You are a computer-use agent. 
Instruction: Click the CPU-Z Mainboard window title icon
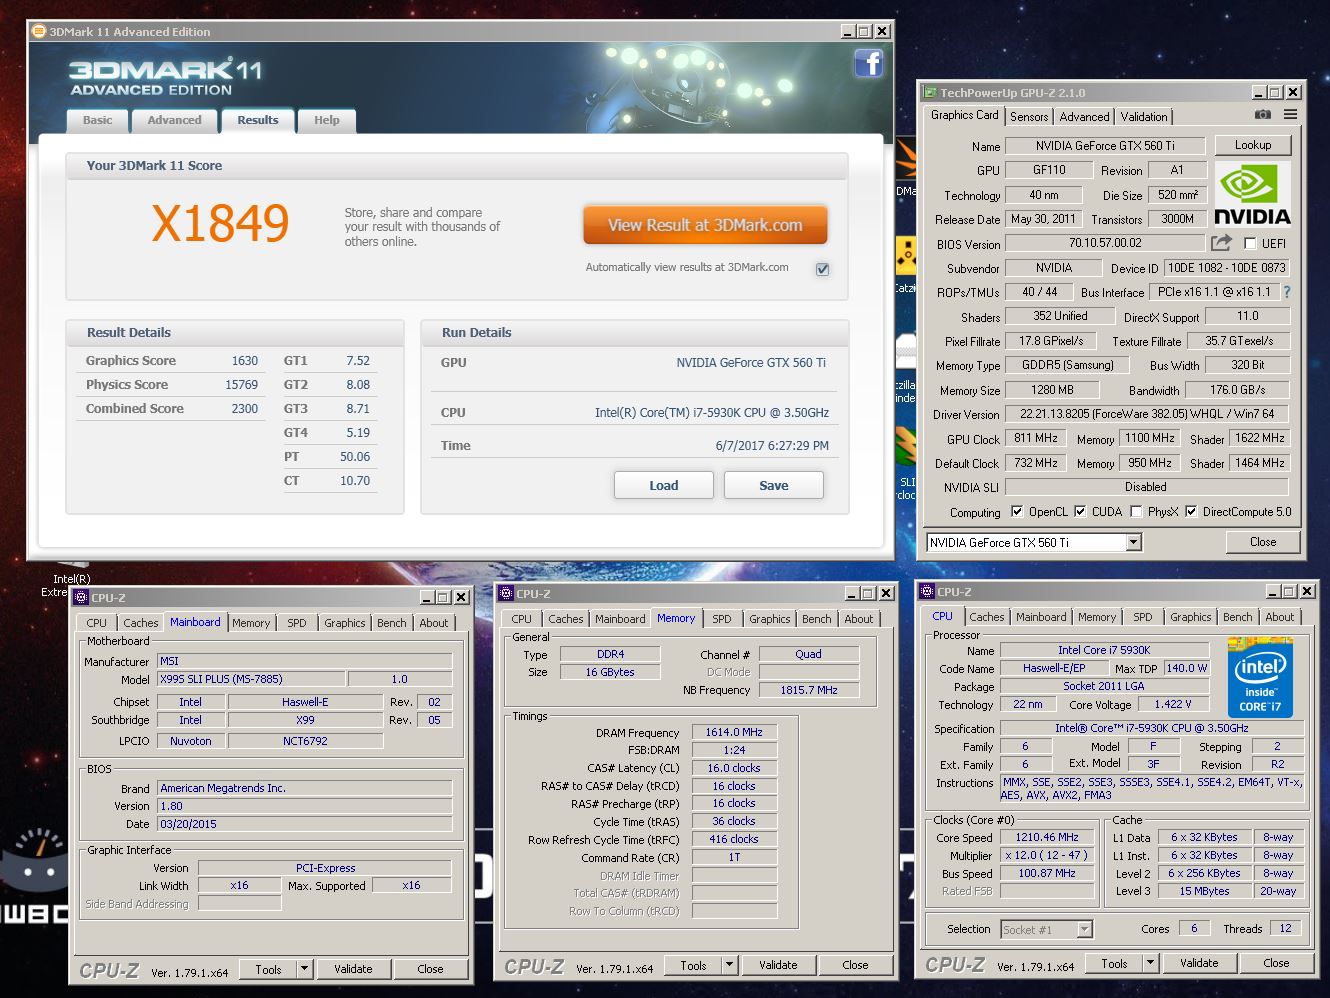point(82,597)
